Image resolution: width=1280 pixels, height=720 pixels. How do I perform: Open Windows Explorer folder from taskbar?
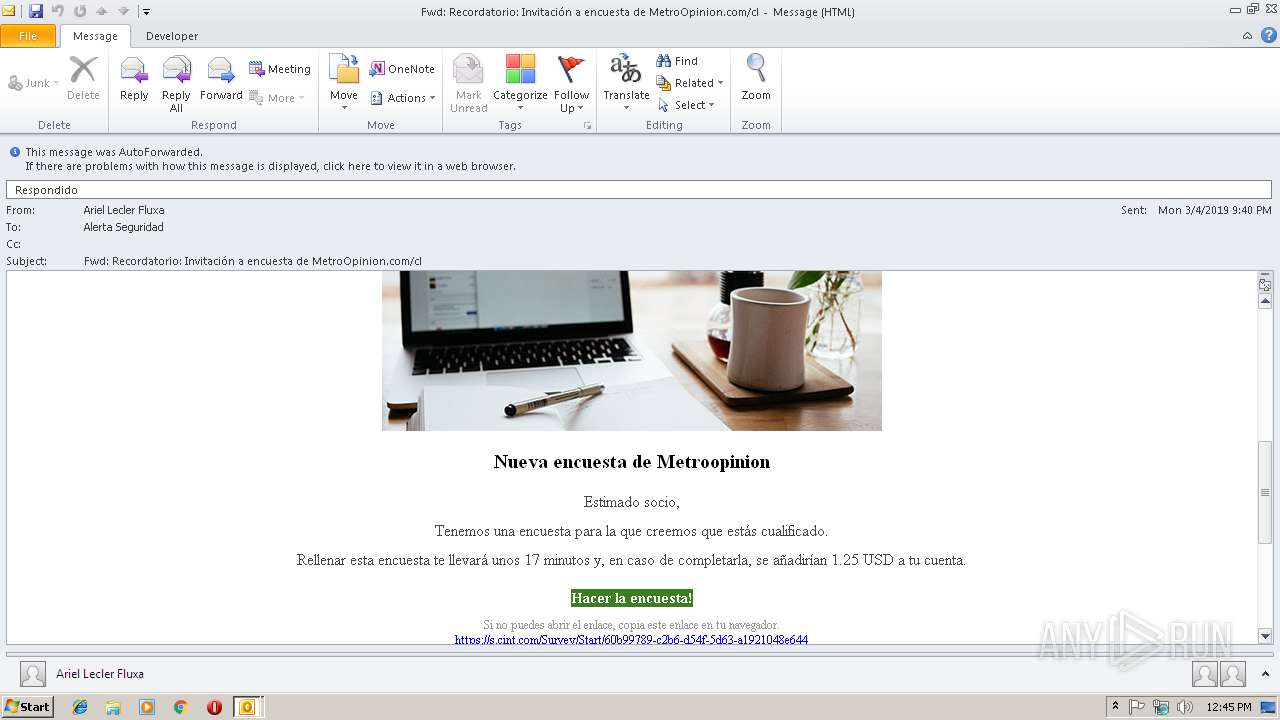coord(113,707)
